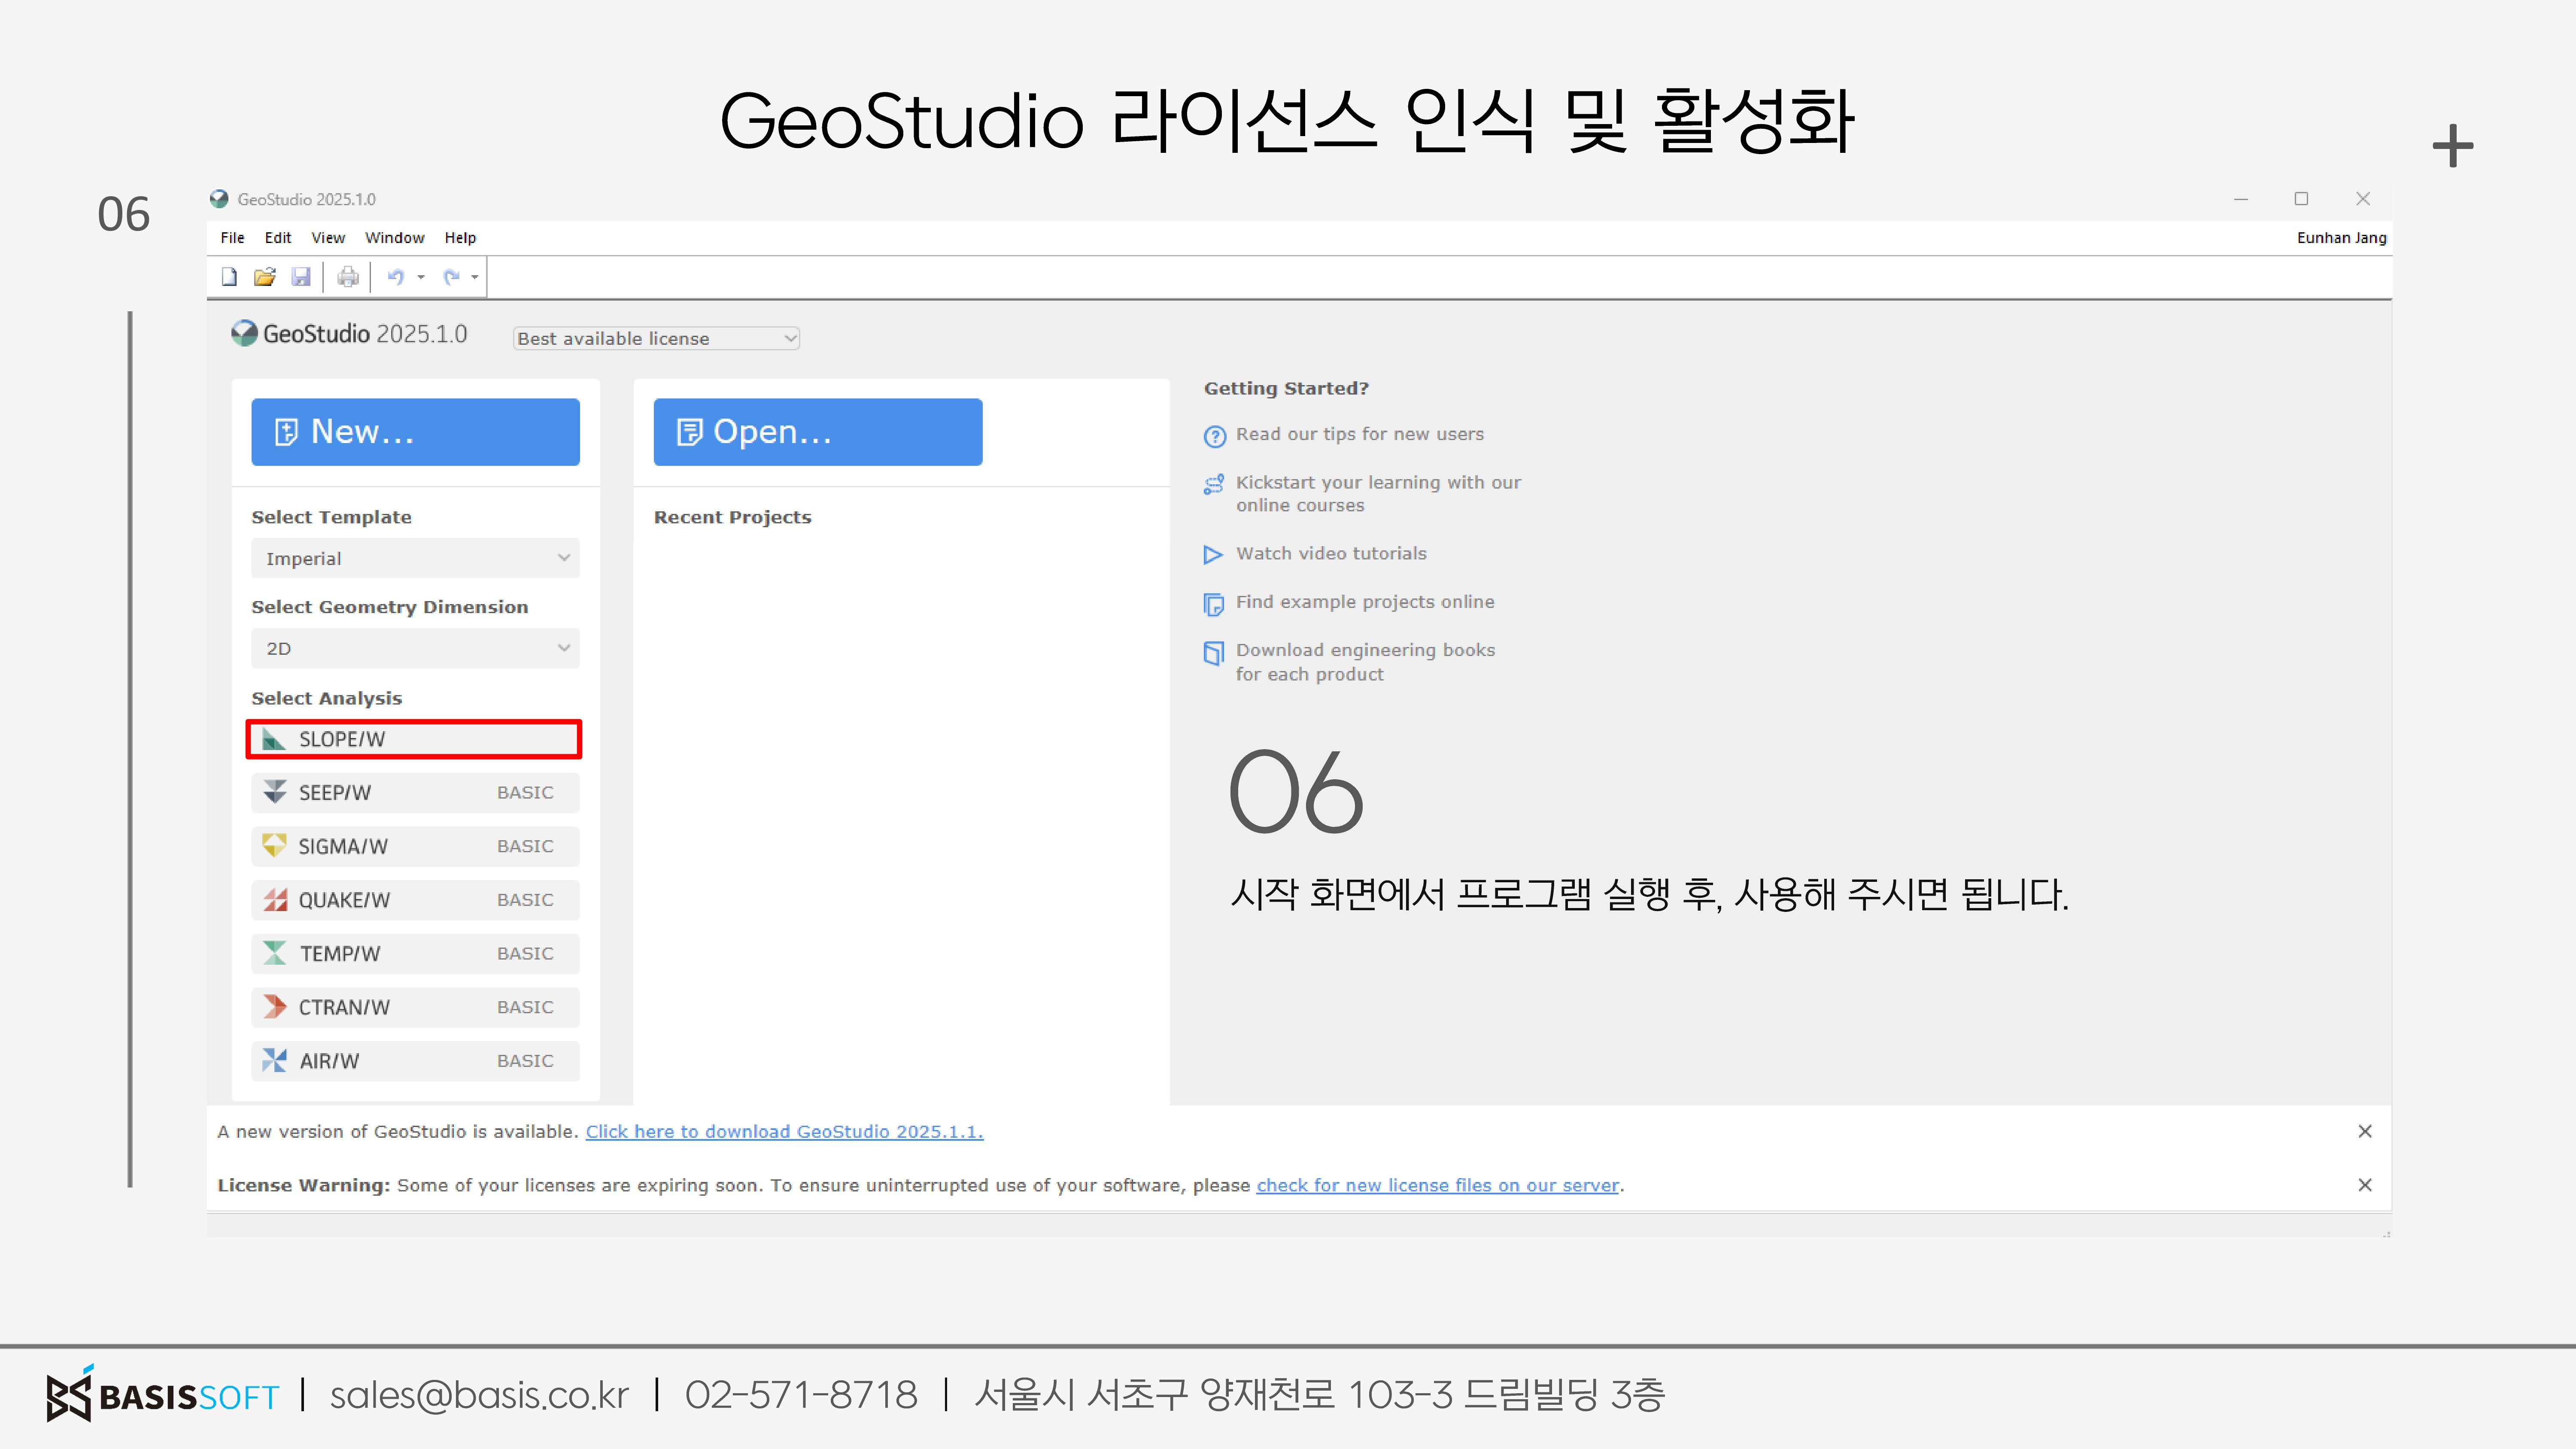Click the Print toolbar icon

pyautogui.click(x=348, y=277)
